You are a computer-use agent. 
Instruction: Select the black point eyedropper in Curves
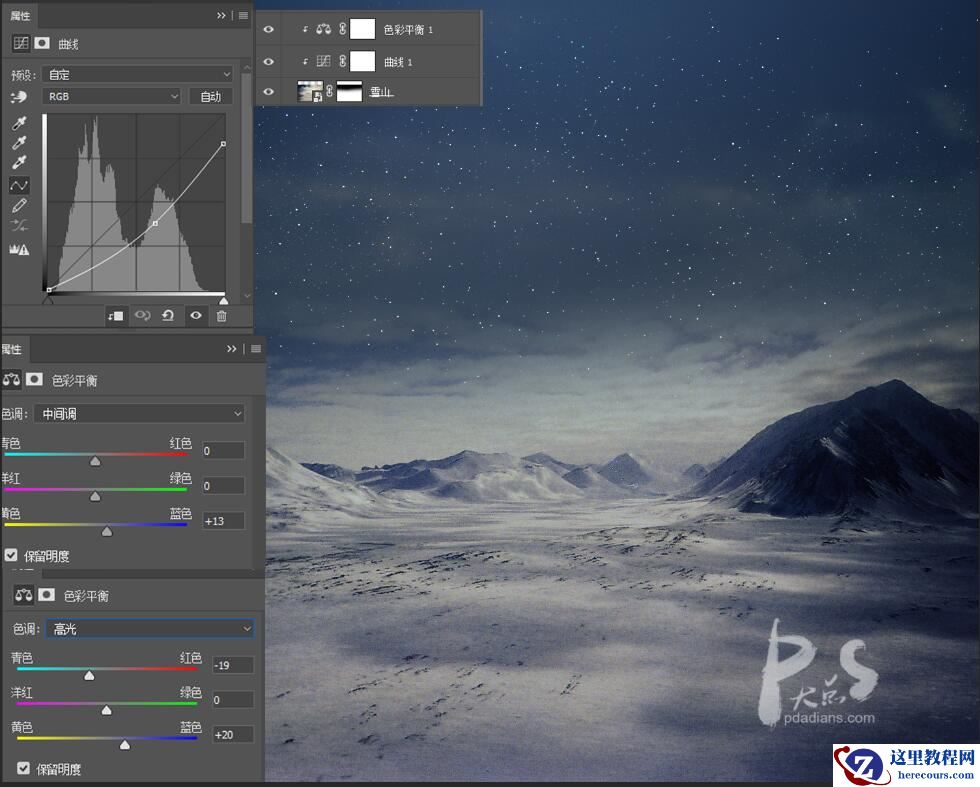click(x=18, y=123)
